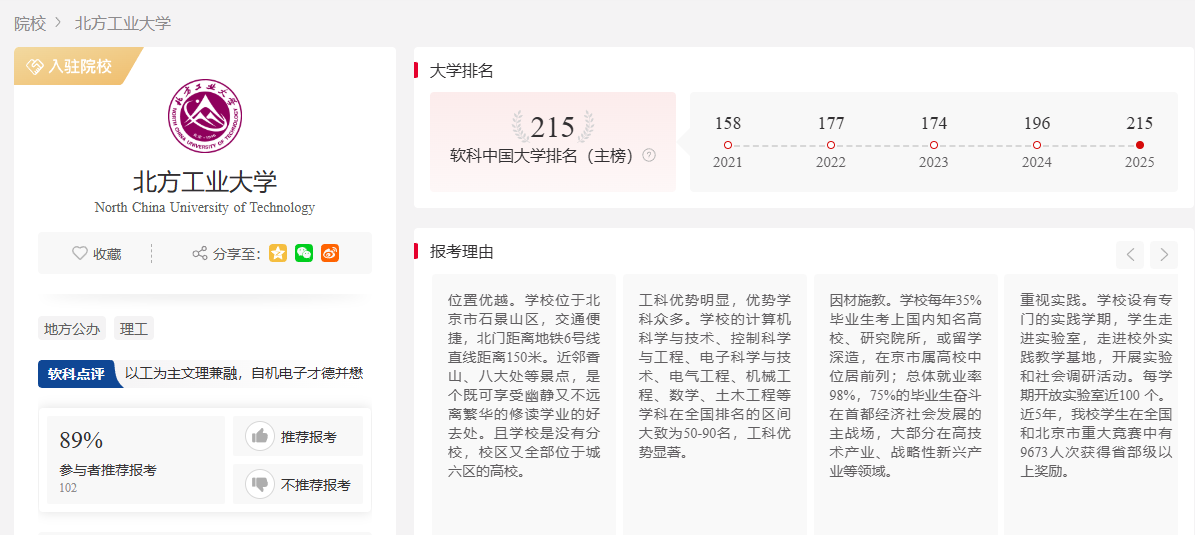
Task: Click the 102 participant count
Action: (68, 488)
